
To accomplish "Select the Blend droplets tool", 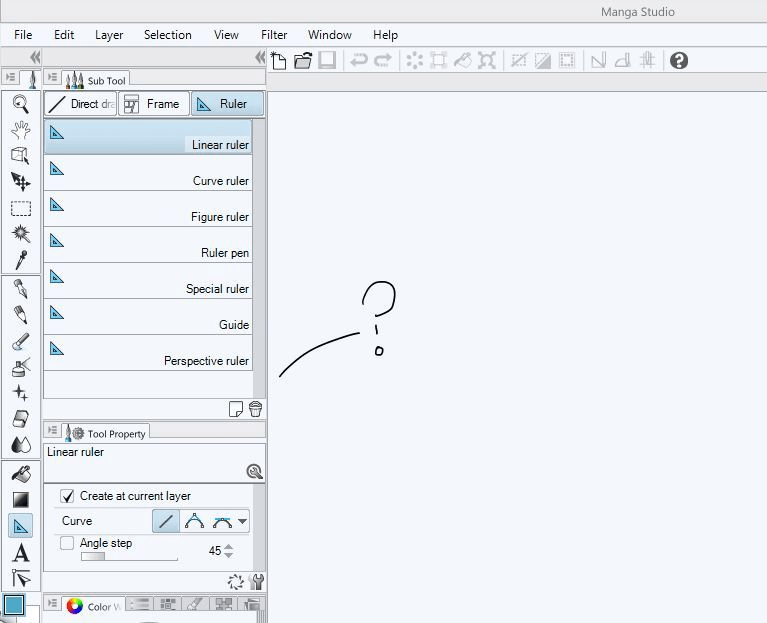I will [x=21, y=445].
